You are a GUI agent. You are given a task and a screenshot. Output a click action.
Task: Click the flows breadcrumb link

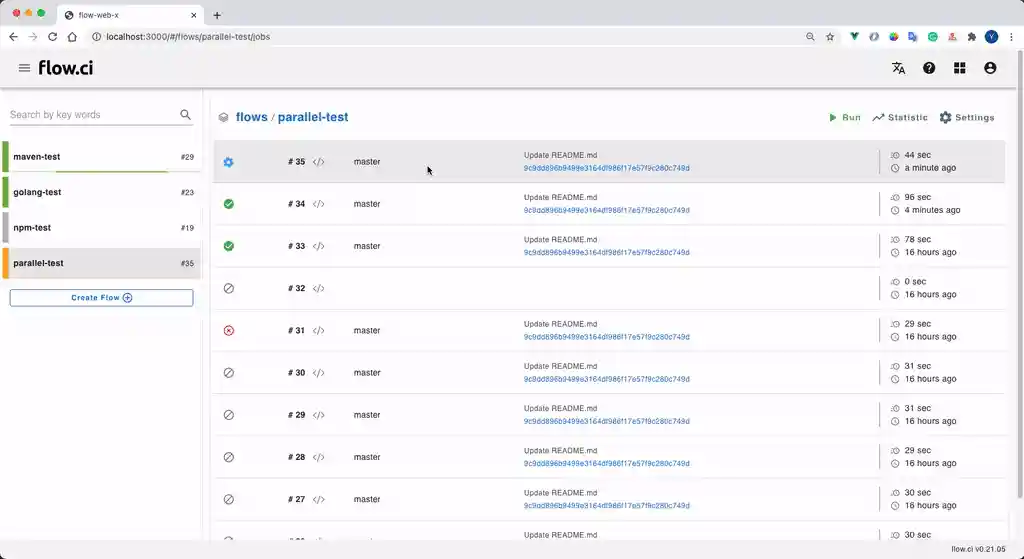[251, 117]
